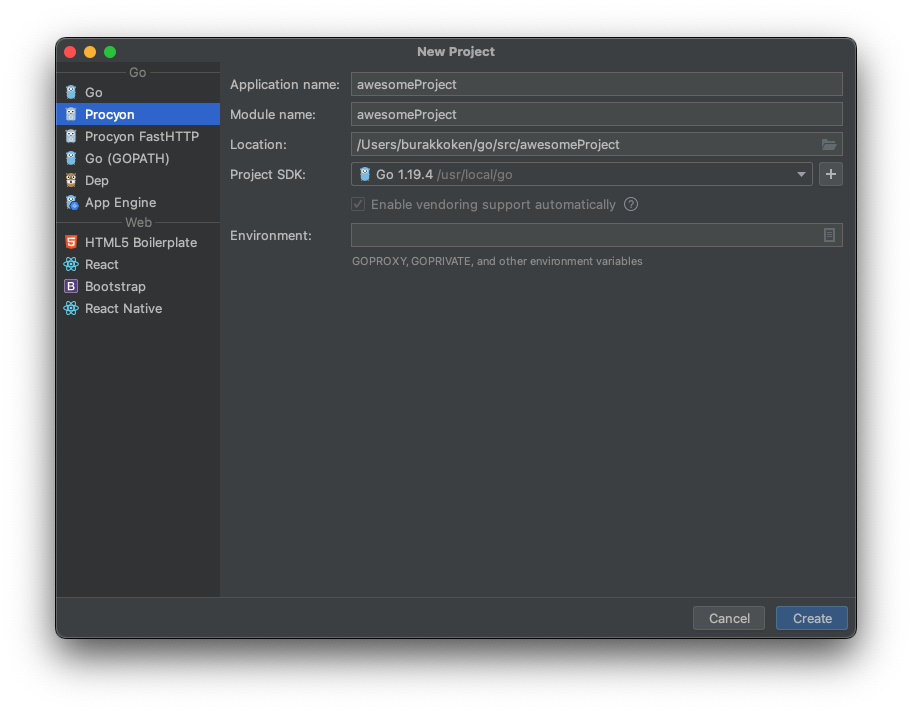Pick React Native from Web list
912x712 pixels.
[138, 308]
